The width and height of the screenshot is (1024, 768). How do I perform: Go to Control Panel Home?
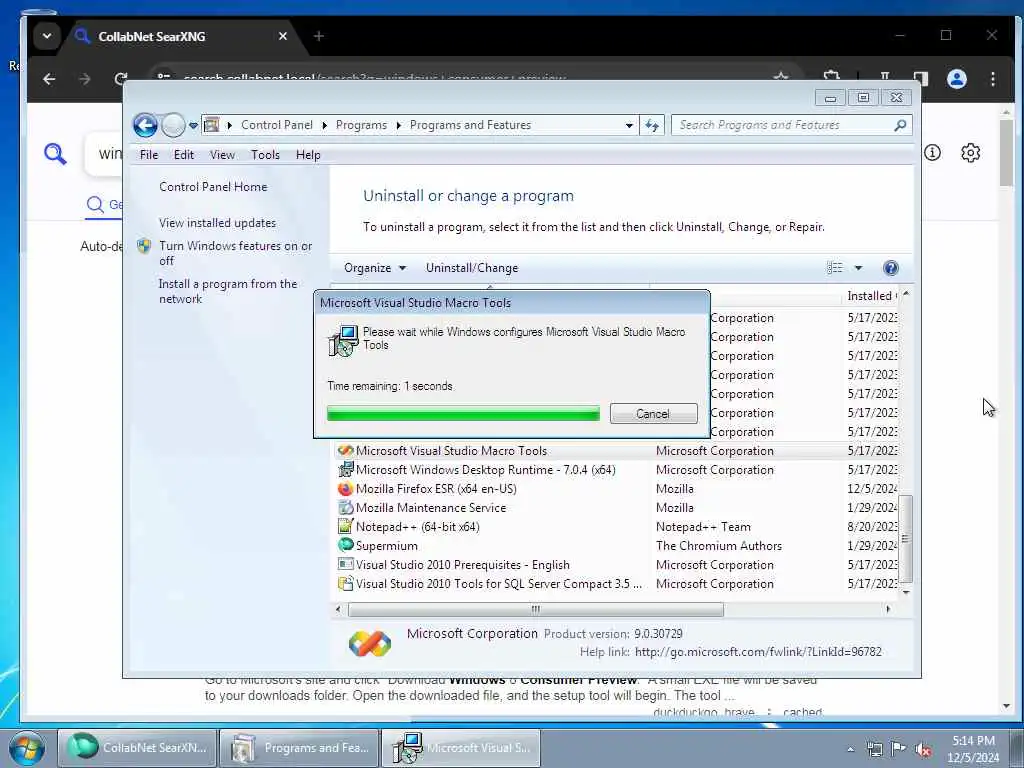pyautogui.click(x=213, y=187)
